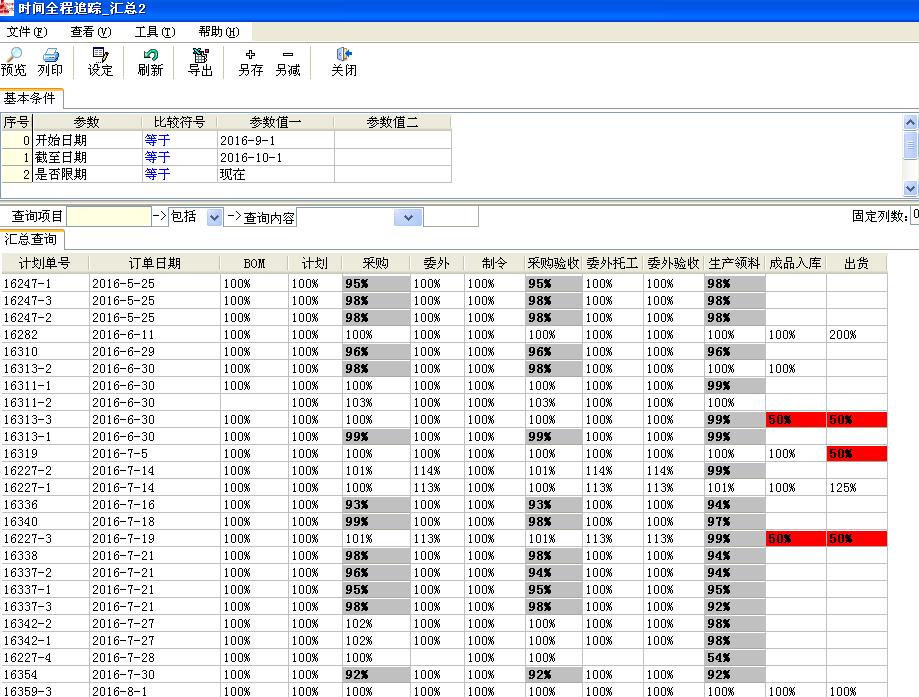
Task: Select the 汇总查询 tab
Action: pos(31,239)
